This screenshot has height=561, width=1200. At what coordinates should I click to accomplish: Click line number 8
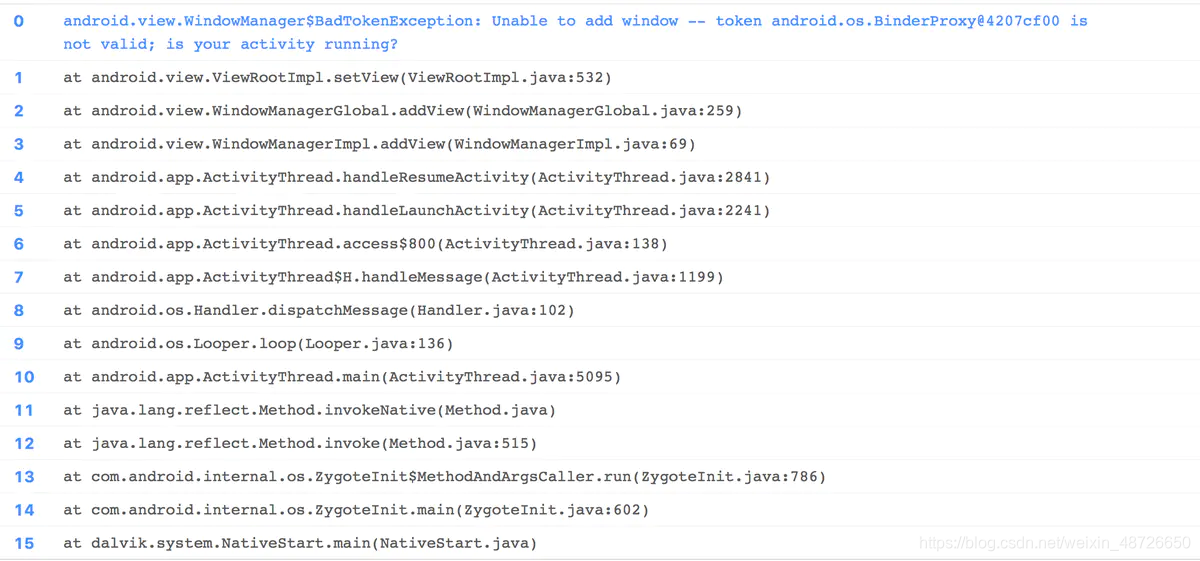tap(19, 311)
